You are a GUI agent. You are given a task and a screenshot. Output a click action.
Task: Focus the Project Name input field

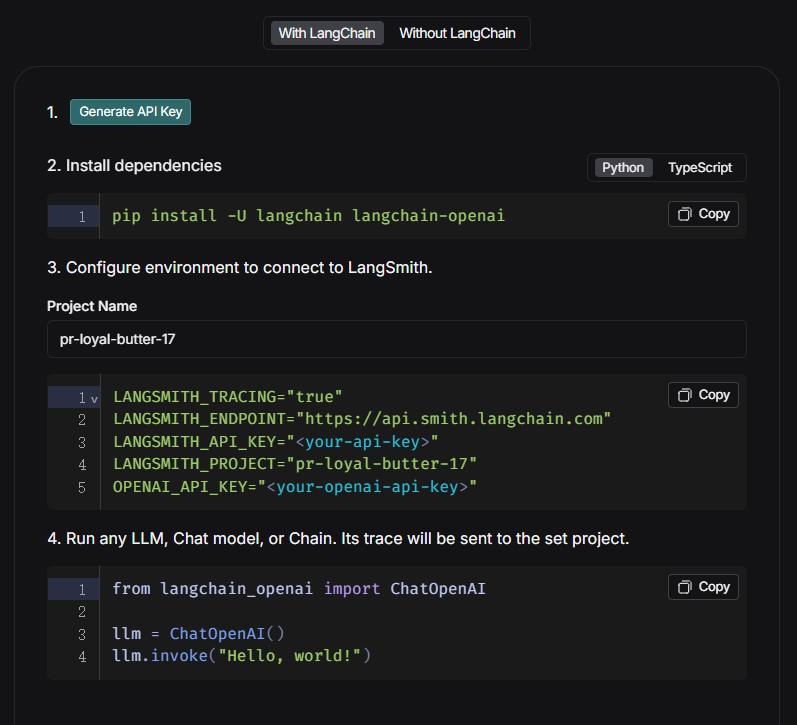396,339
